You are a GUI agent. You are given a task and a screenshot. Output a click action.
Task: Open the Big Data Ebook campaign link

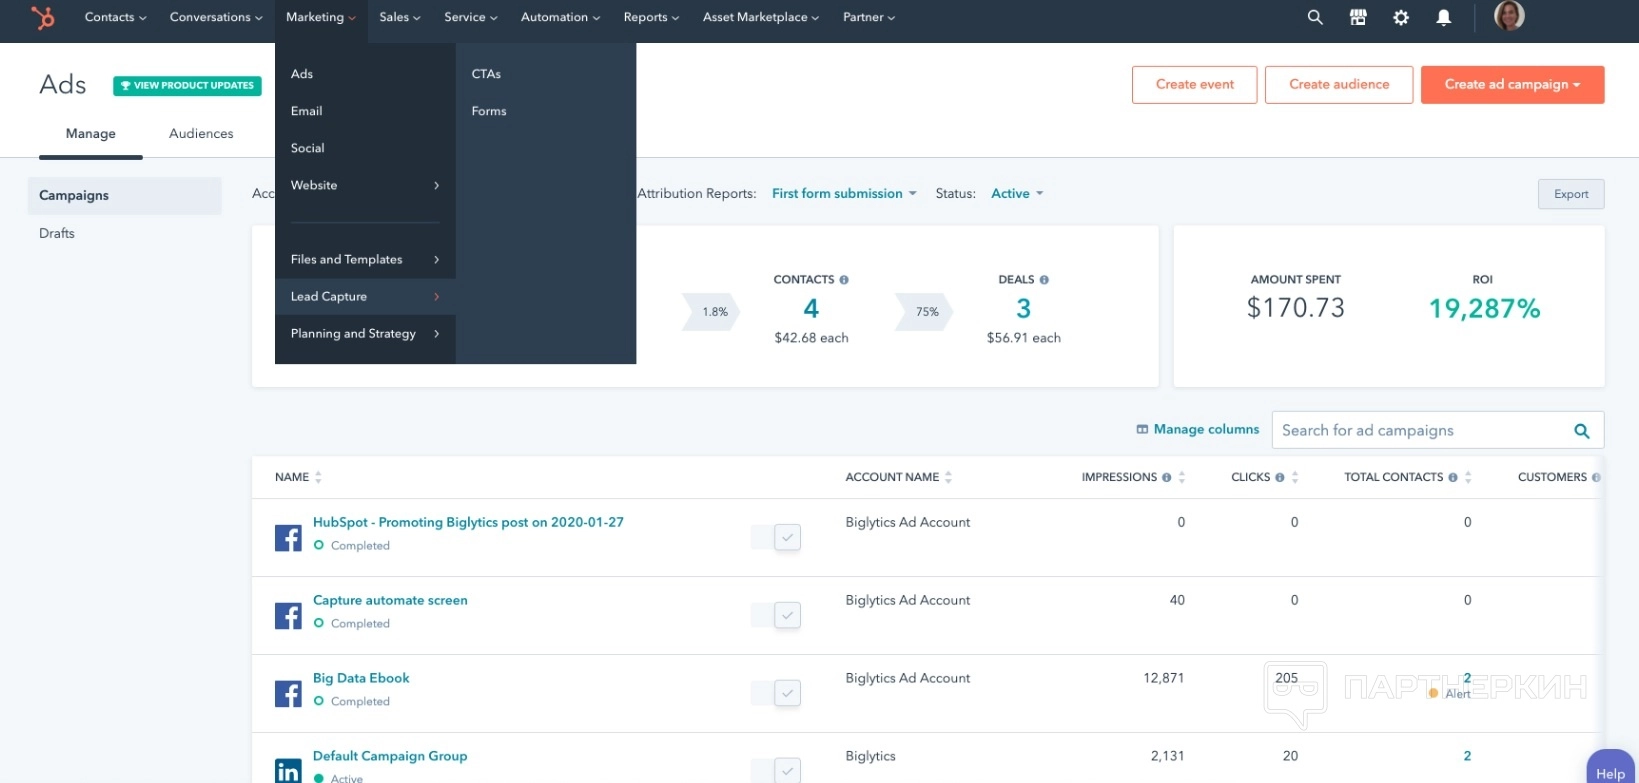point(361,678)
